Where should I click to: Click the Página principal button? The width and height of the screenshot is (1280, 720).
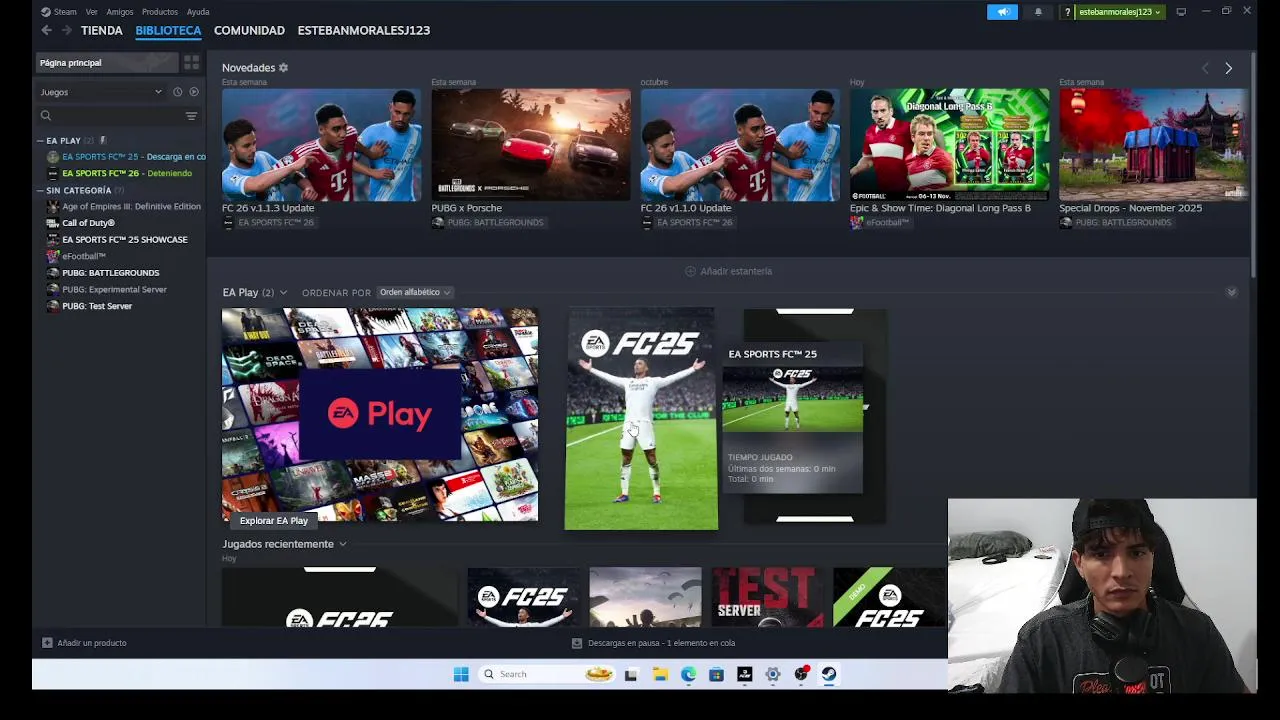[x=106, y=63]
